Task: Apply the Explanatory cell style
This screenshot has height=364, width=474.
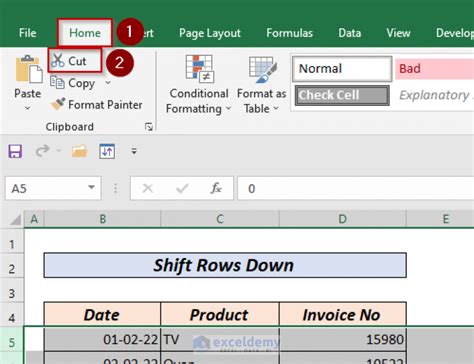Action: 435,95
